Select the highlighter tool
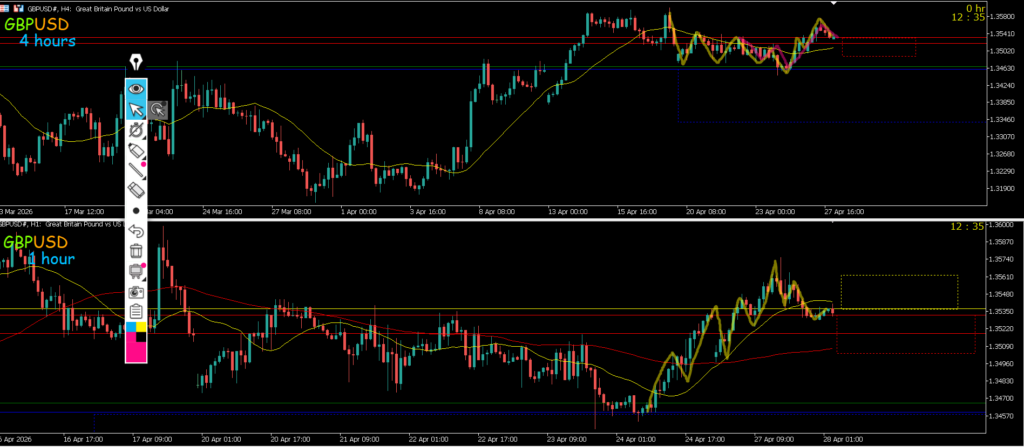The width and height of the screenshot is (1024, 447). click(136, 150)
